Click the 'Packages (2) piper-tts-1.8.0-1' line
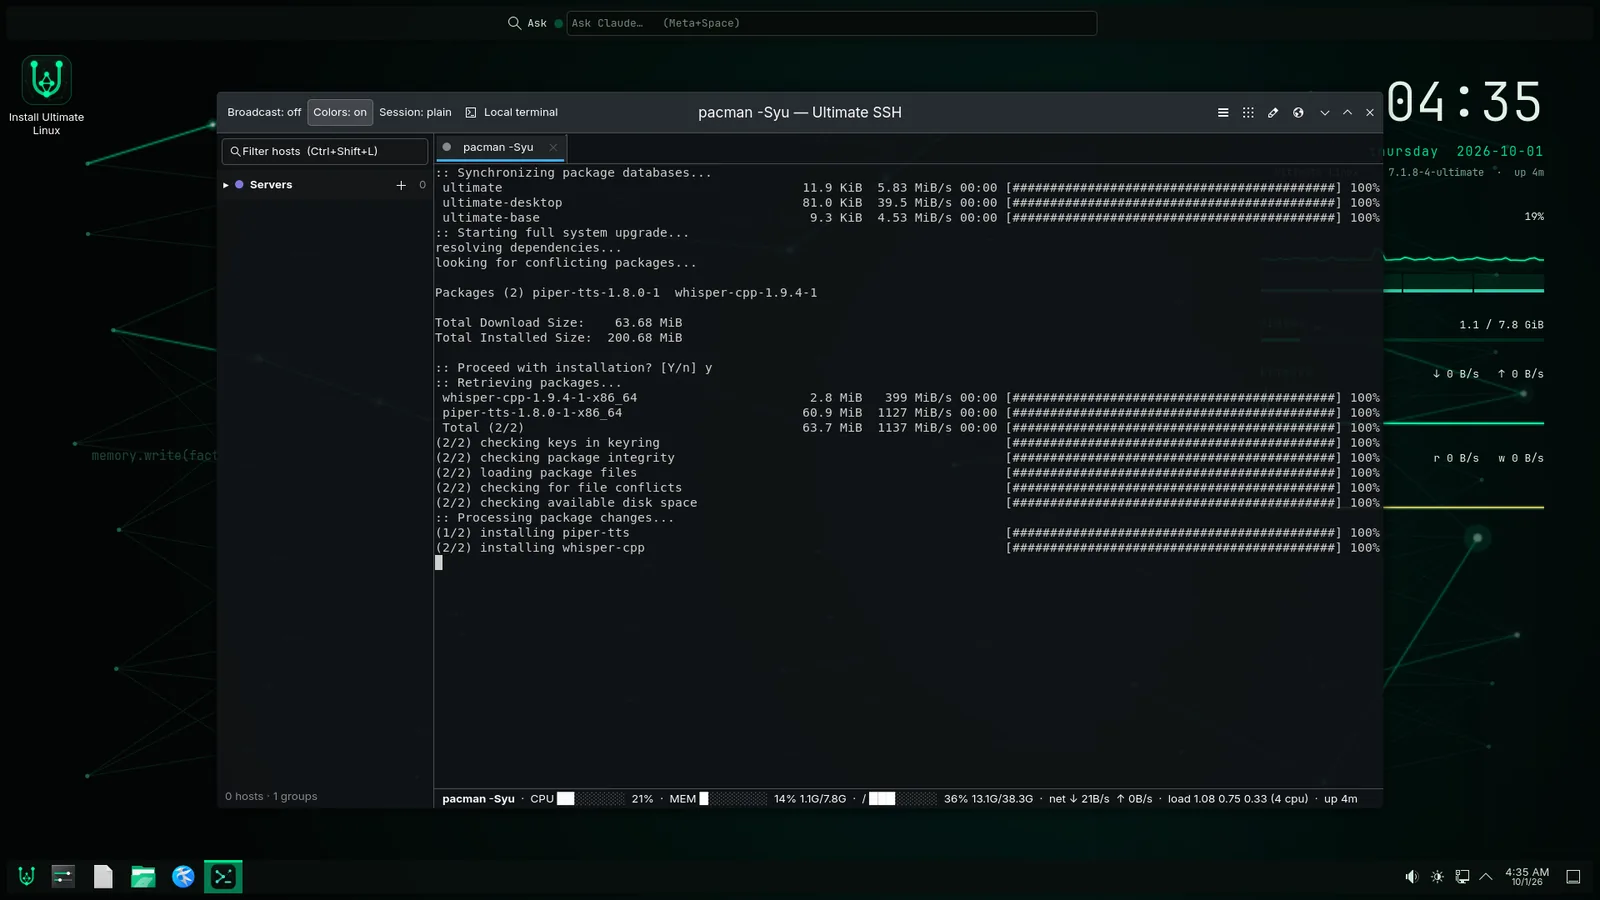This screenshot has height=900, width=1600. (626, 293)
